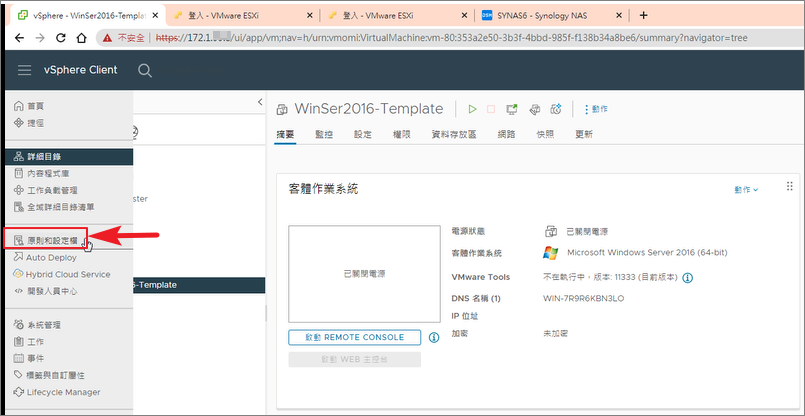805x416 pixels.
Task: Launch the console via monitor toolbar icon
Action: (512, 109)
